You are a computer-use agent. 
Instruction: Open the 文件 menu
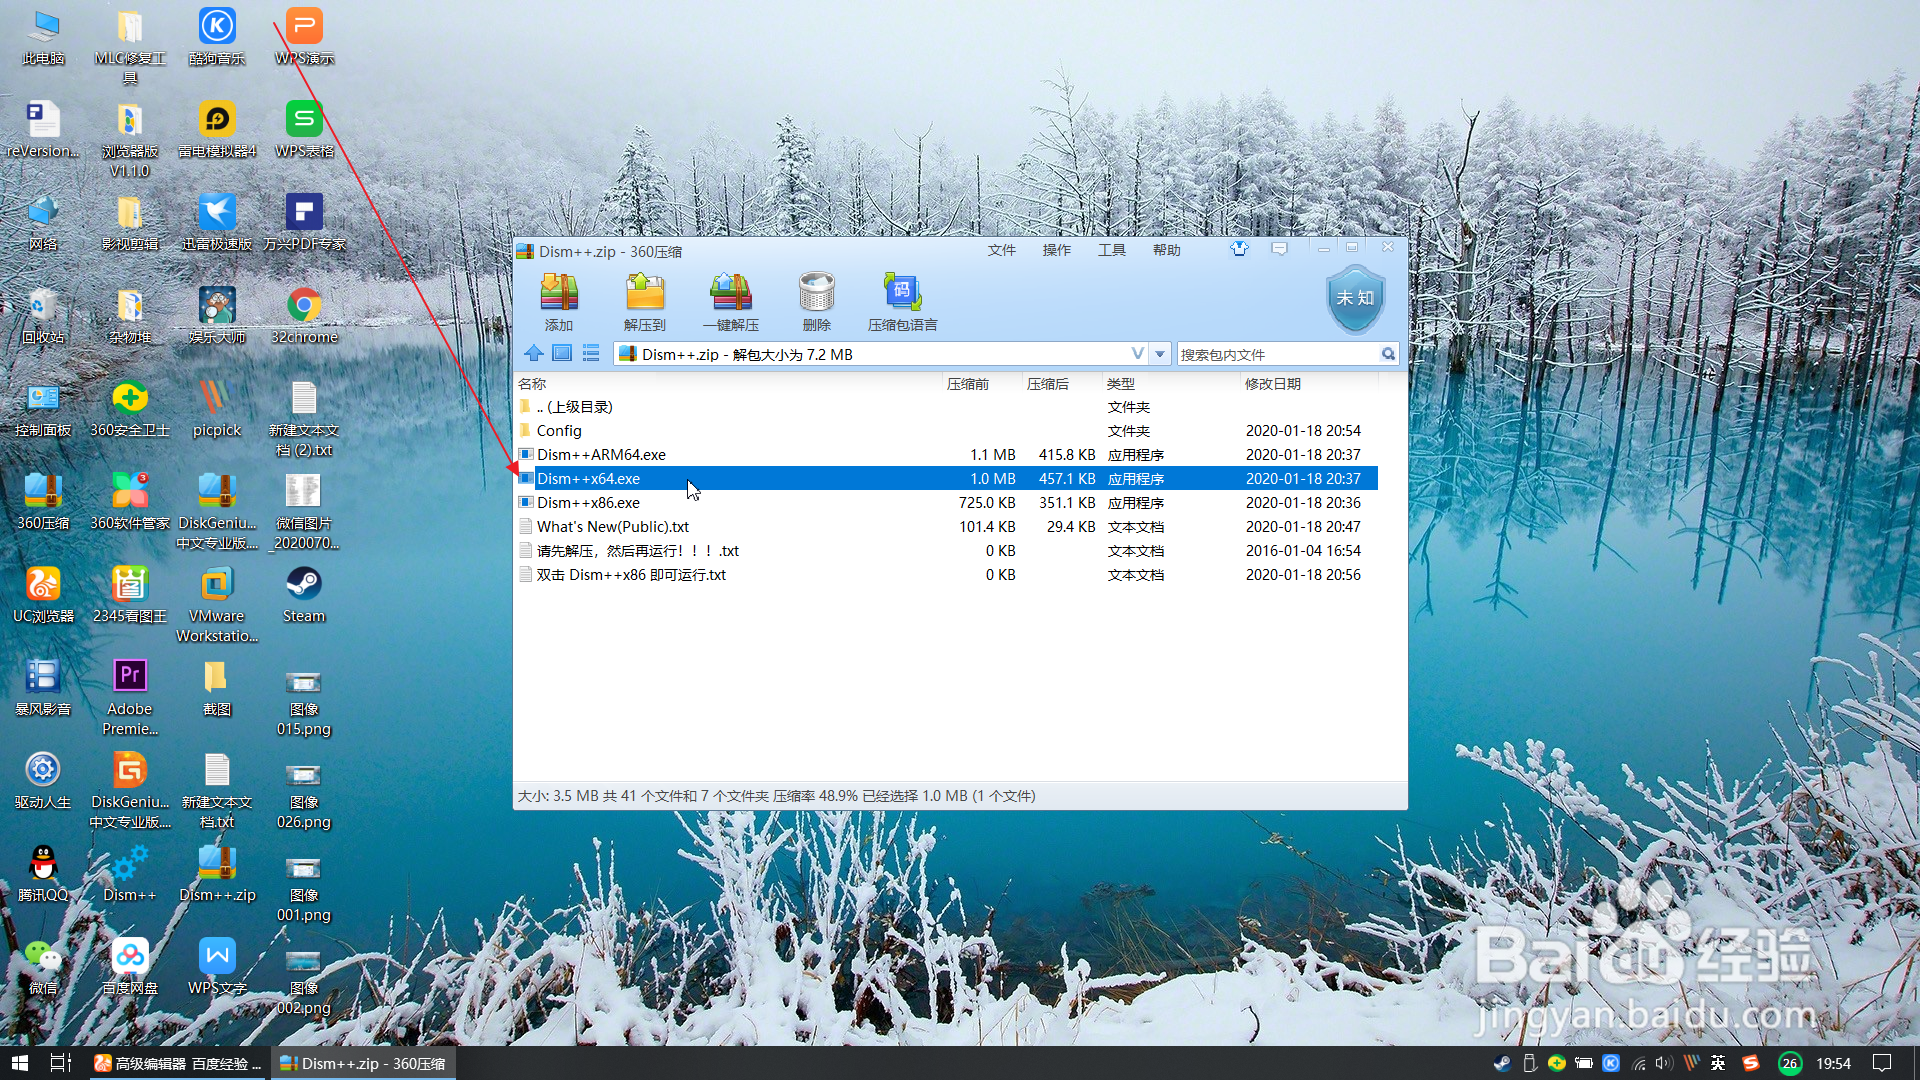click(x=1001, y=250)
